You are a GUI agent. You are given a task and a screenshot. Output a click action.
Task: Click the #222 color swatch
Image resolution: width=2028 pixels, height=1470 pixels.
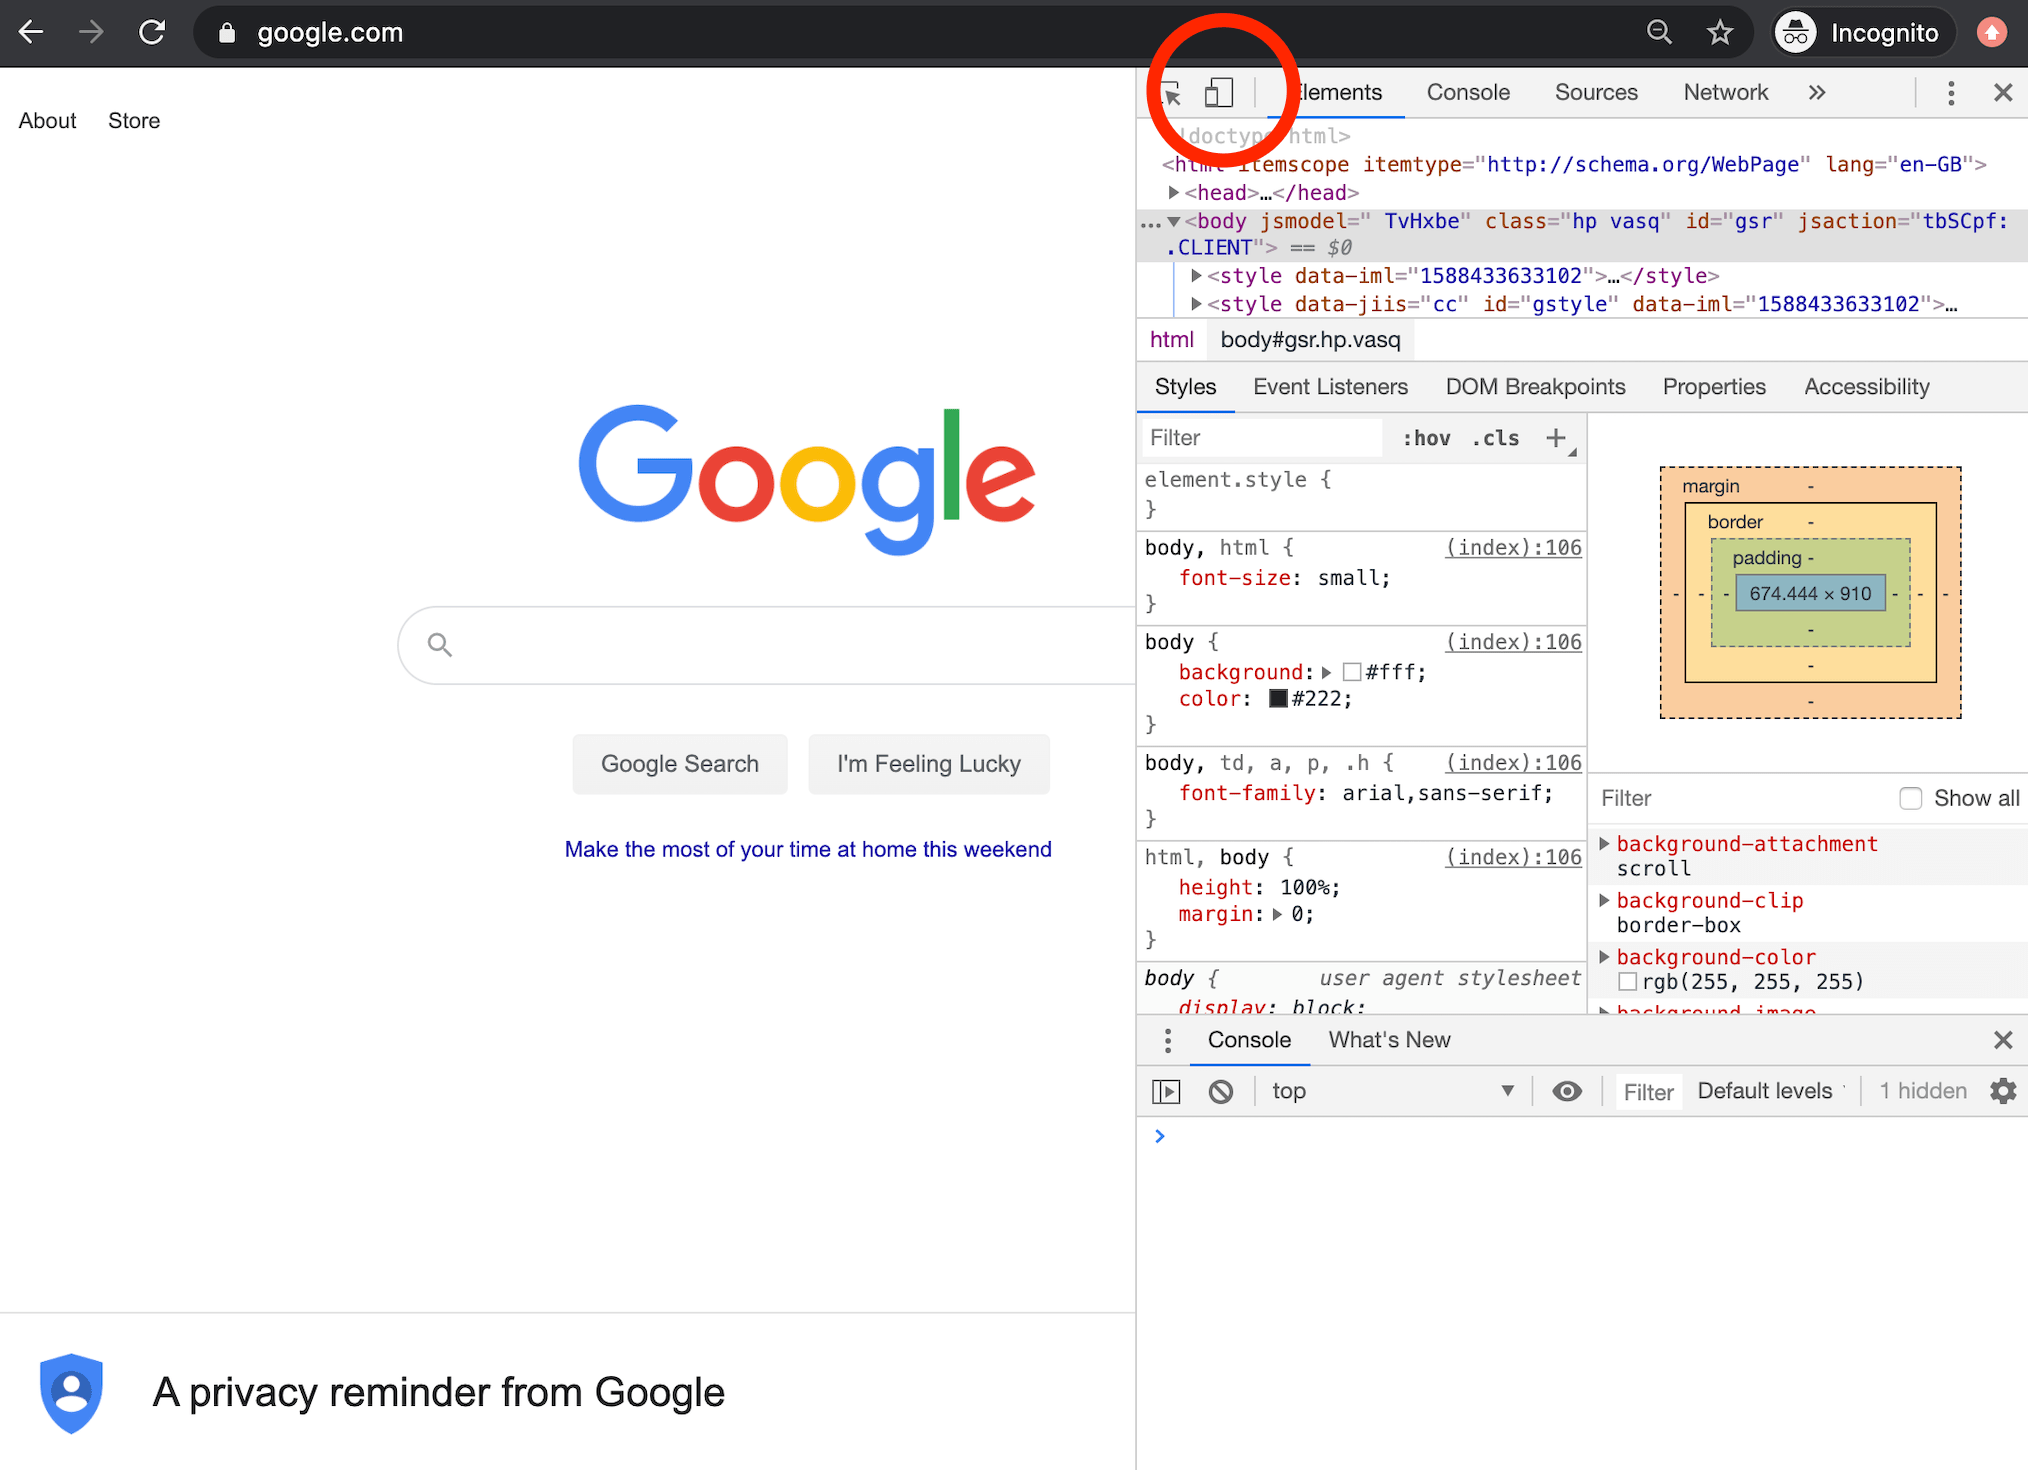coord(1278,699)
